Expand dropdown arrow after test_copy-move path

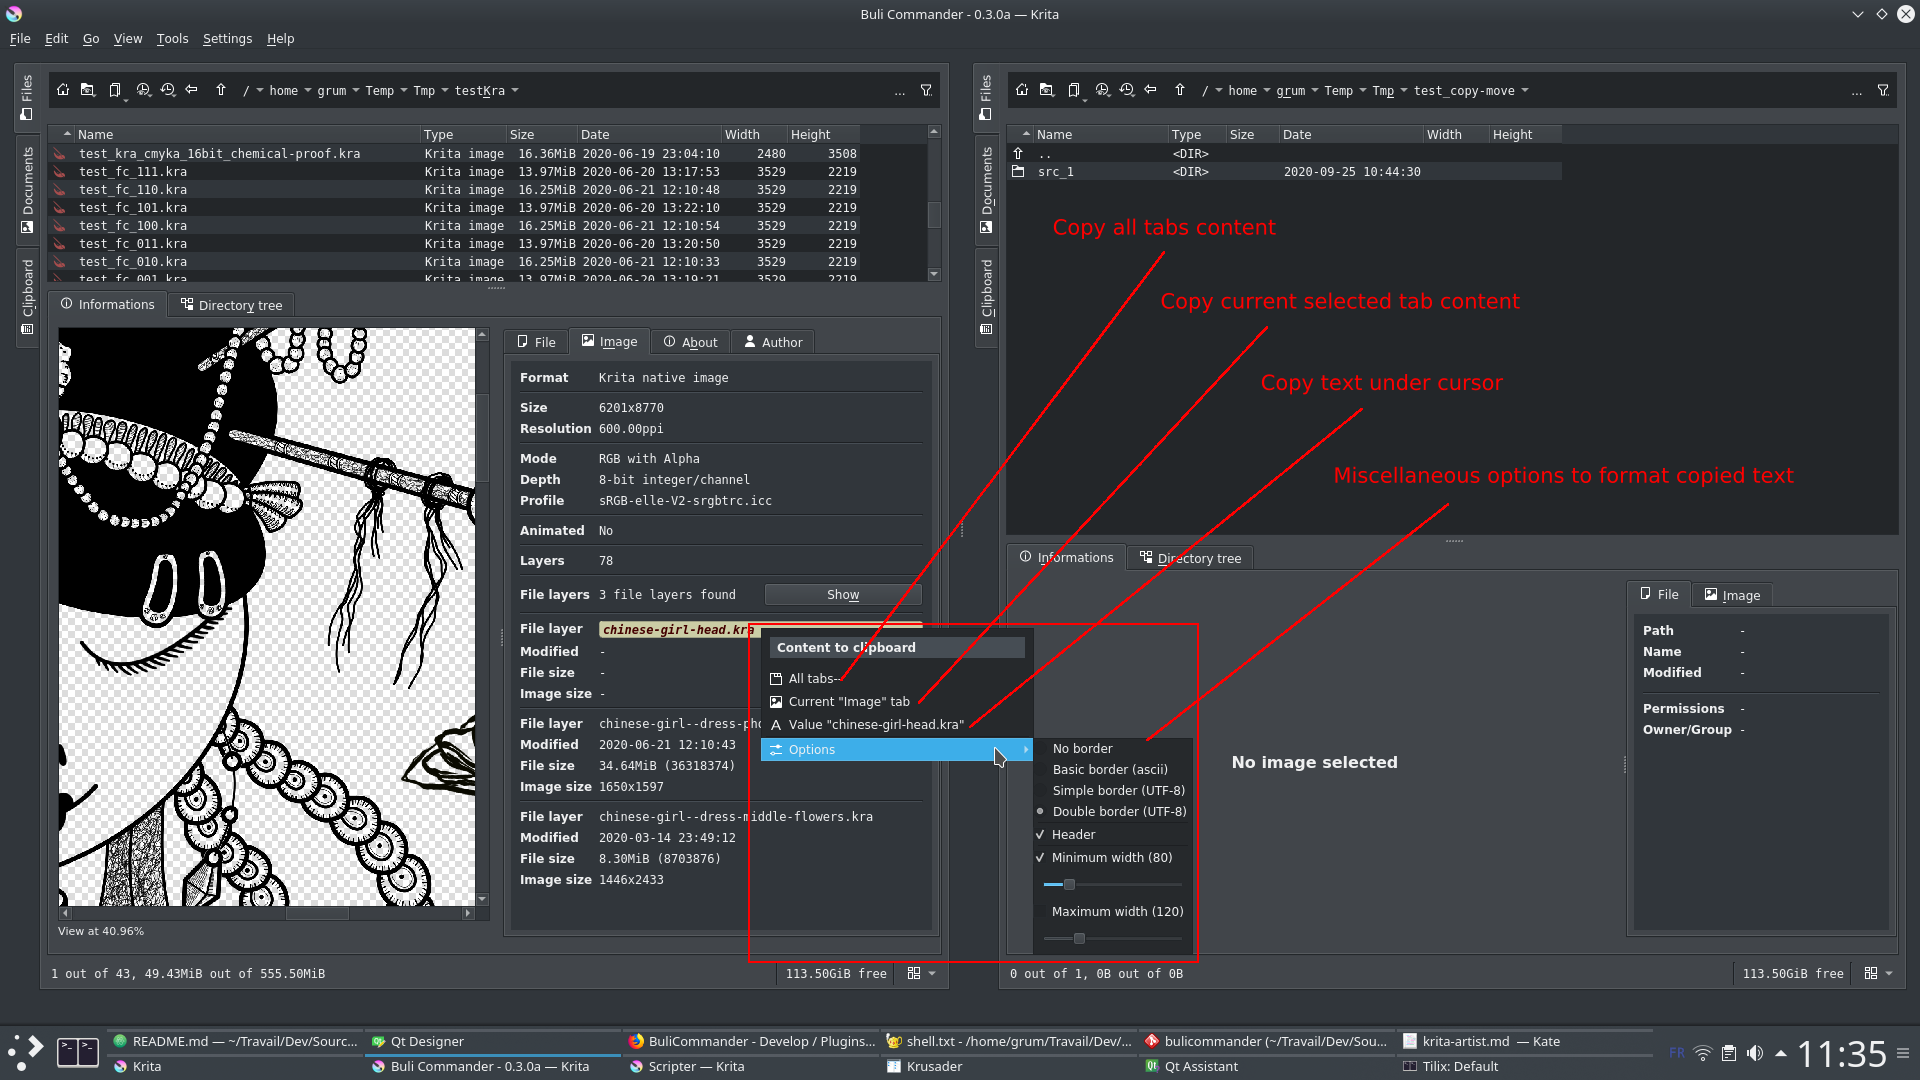point(1525,90)
